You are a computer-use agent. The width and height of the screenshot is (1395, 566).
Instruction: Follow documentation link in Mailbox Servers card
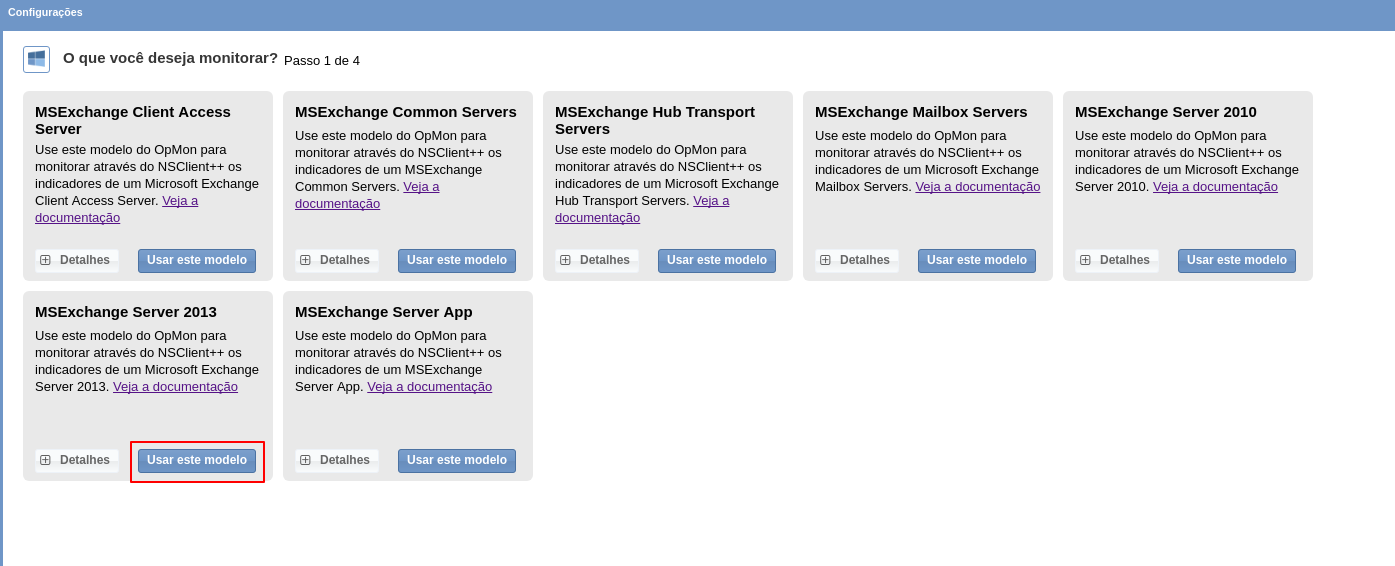click(977, 187)
